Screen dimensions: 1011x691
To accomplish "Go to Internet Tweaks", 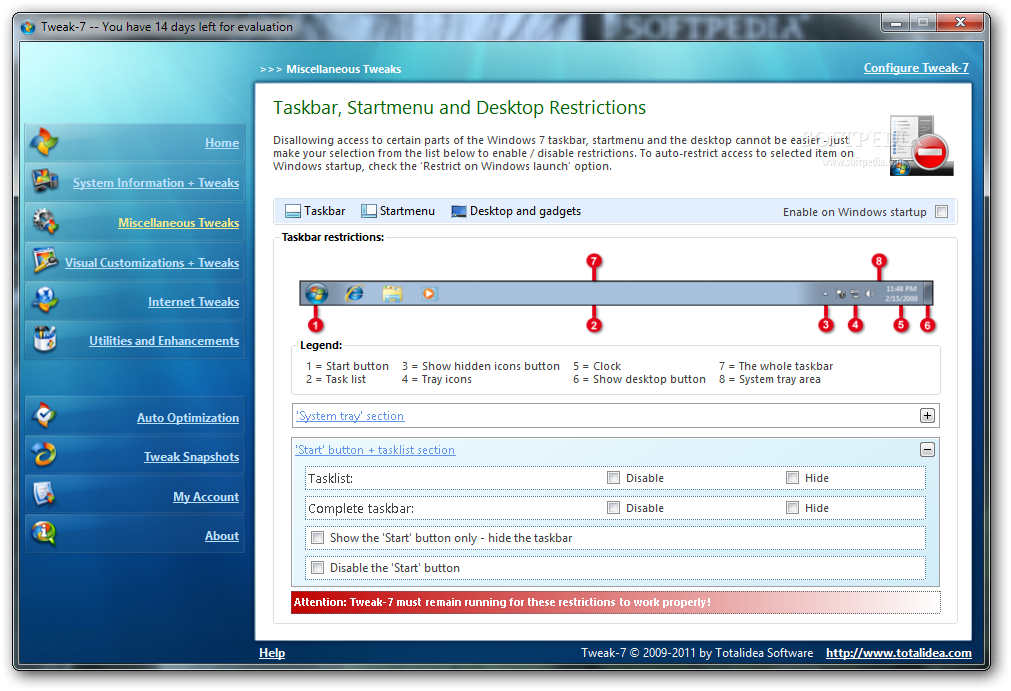I will [x=193, y=302].
